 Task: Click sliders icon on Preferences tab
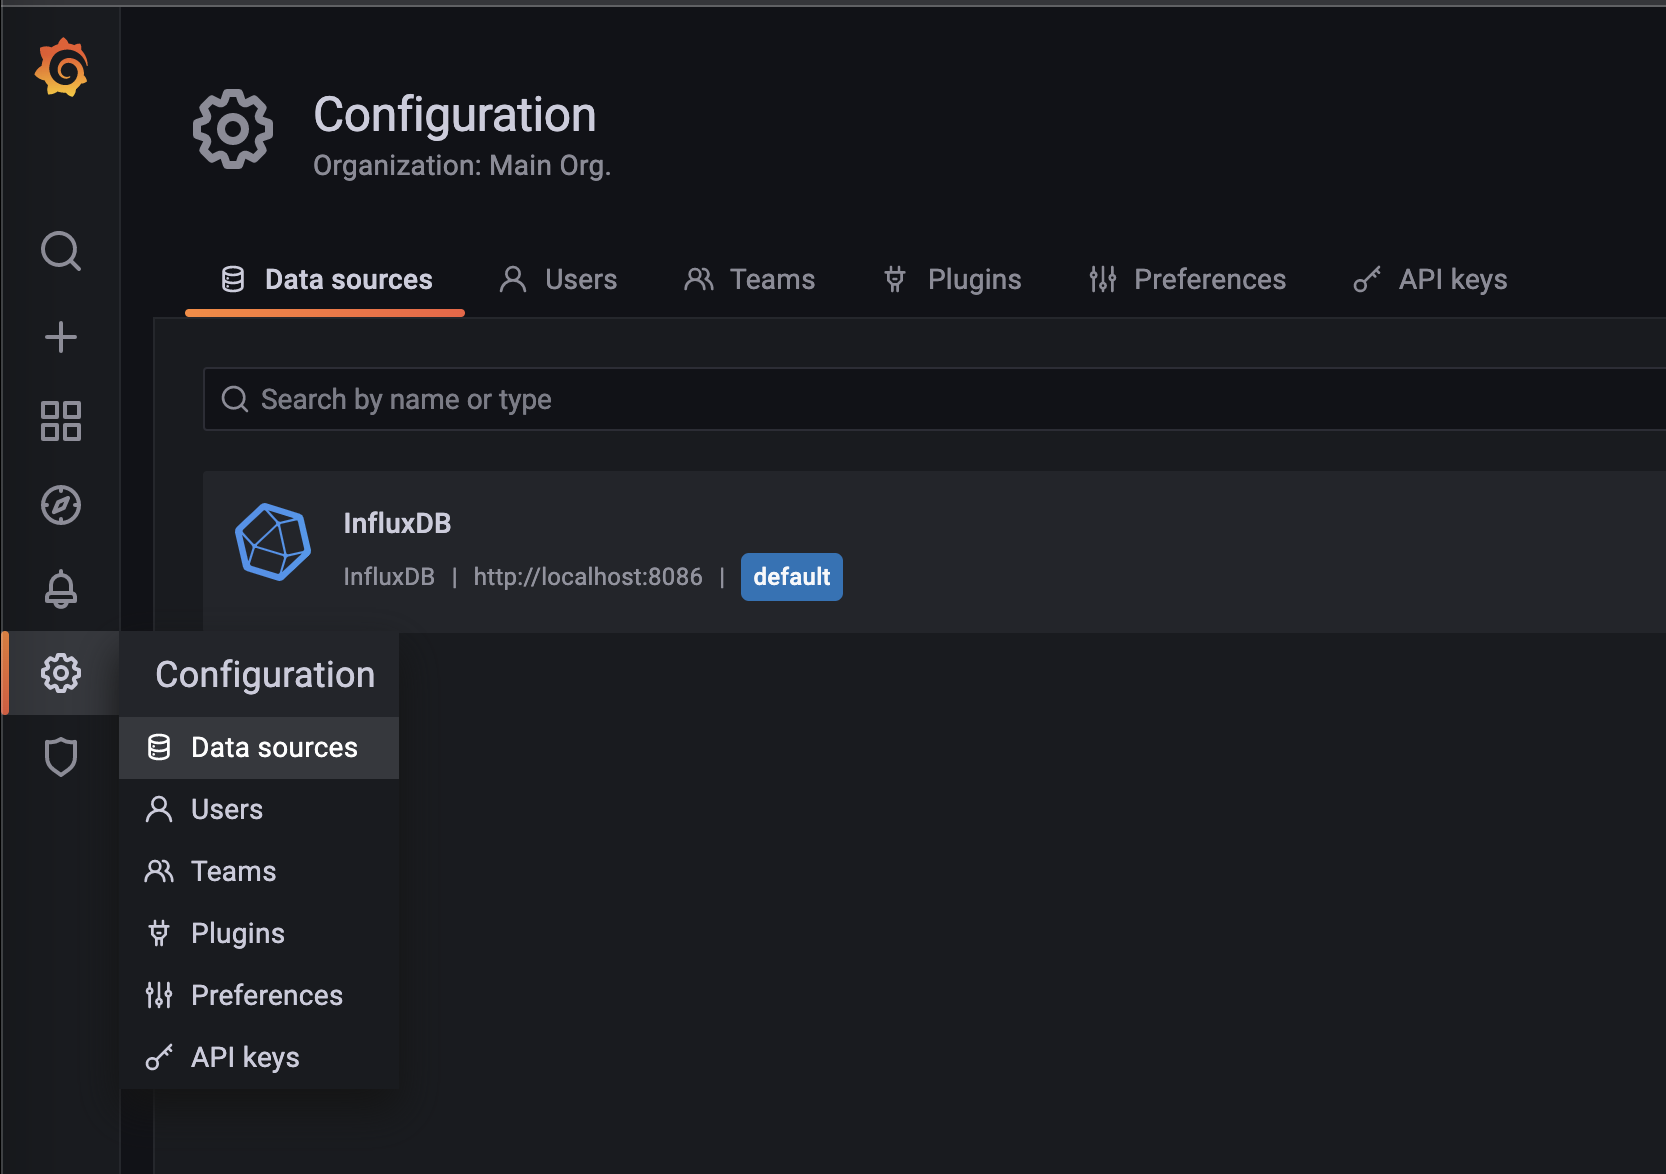1103,279
